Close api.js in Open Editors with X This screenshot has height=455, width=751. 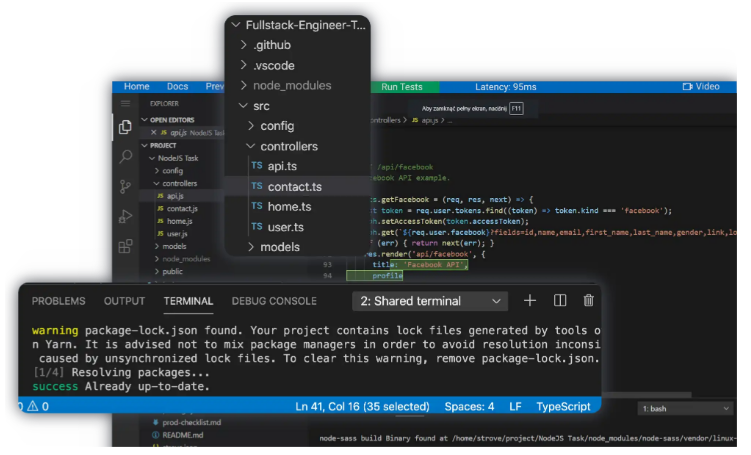pyautogui.click(x=153, y=133)
